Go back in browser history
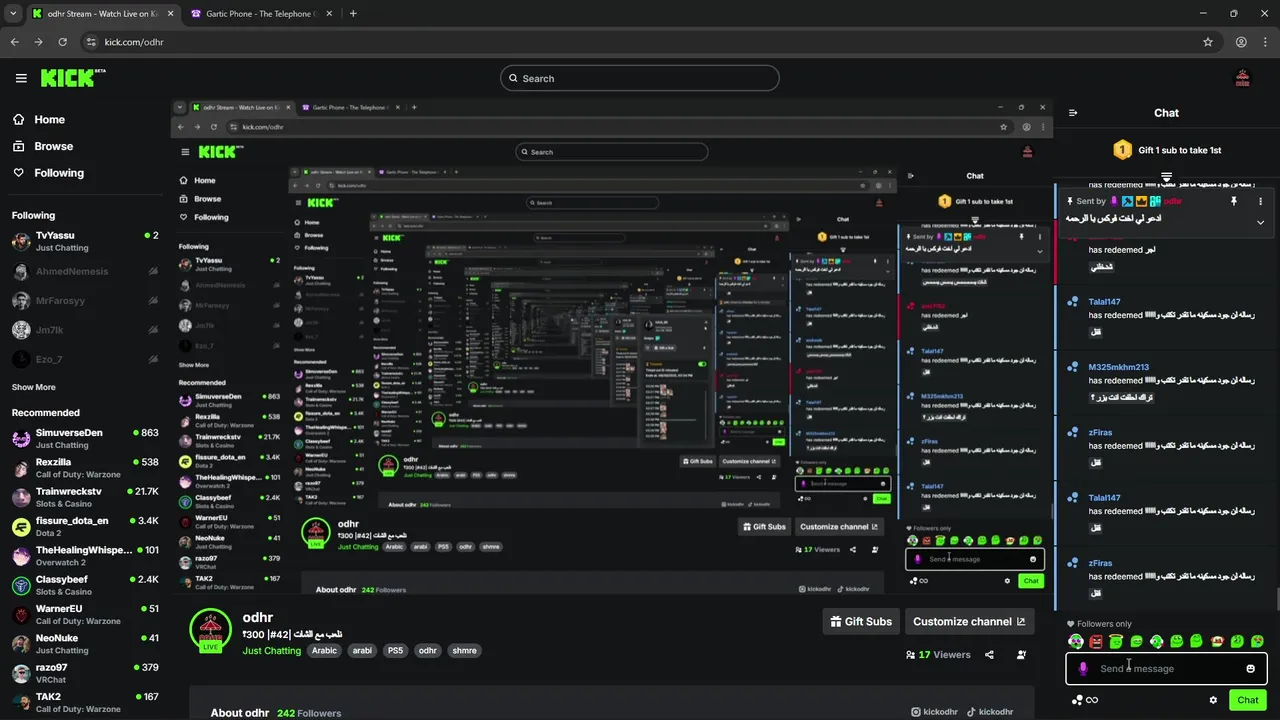1280x720 pixels. coord(15,42)
